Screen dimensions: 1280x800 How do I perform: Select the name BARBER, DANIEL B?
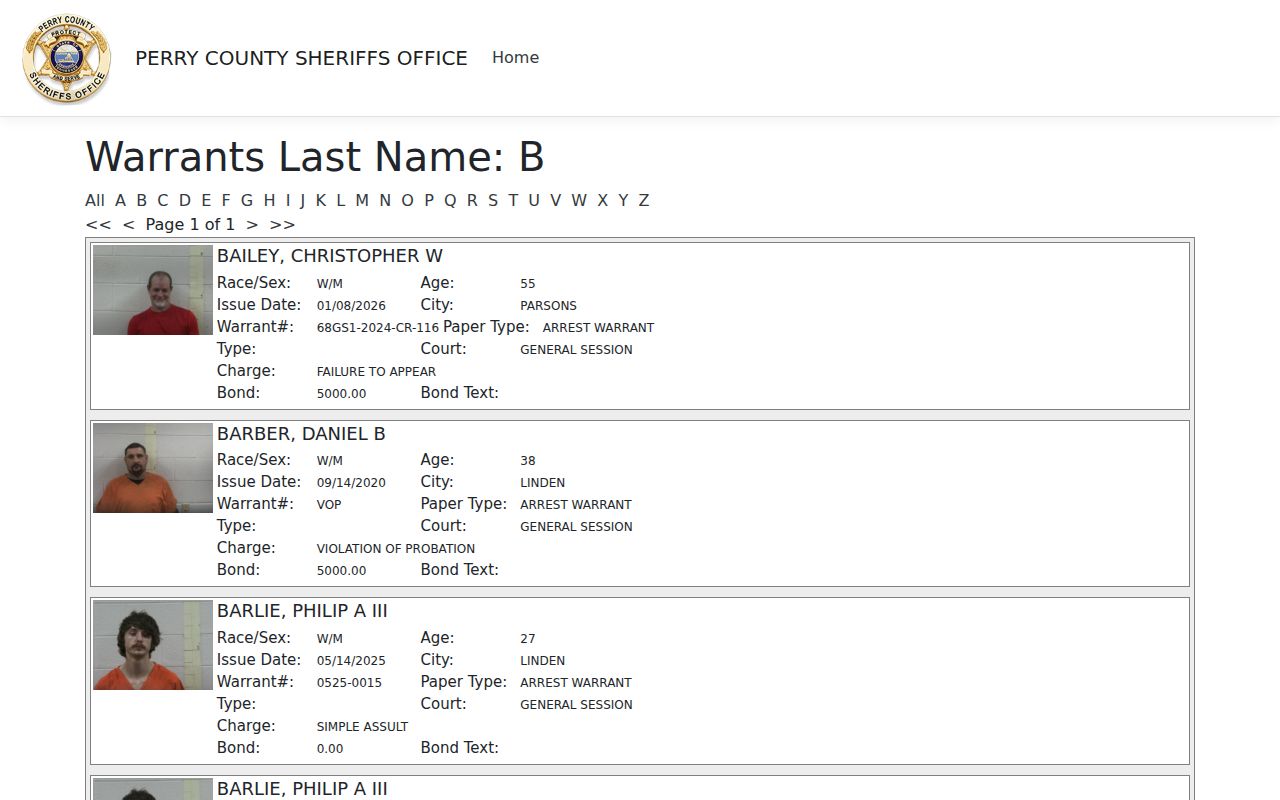(x=301, y=434)
